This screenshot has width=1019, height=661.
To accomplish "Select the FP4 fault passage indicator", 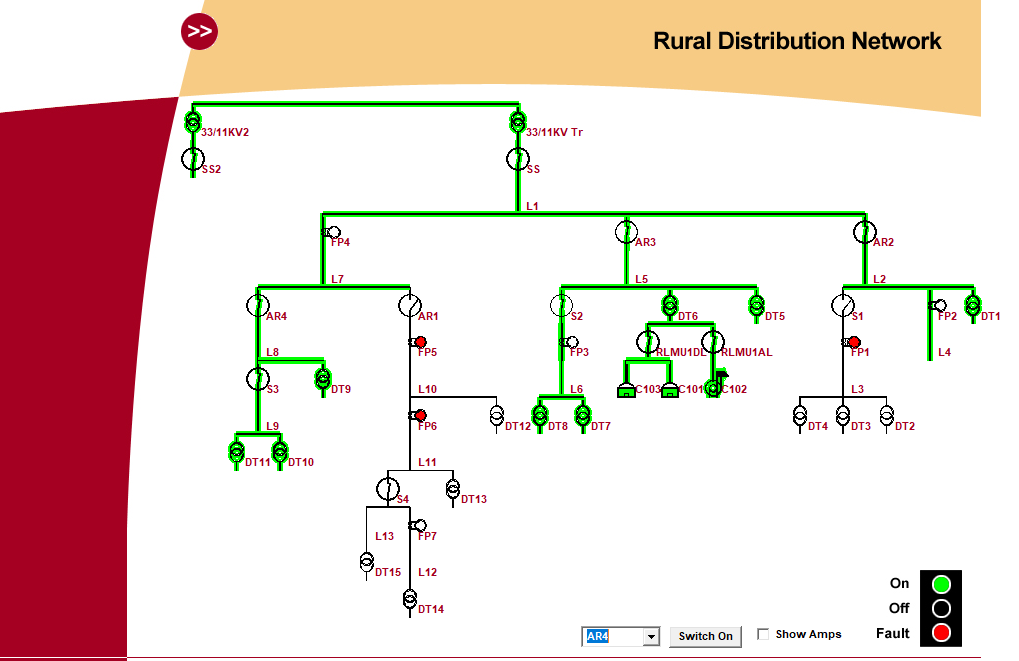I will click(x=331, y=232).
